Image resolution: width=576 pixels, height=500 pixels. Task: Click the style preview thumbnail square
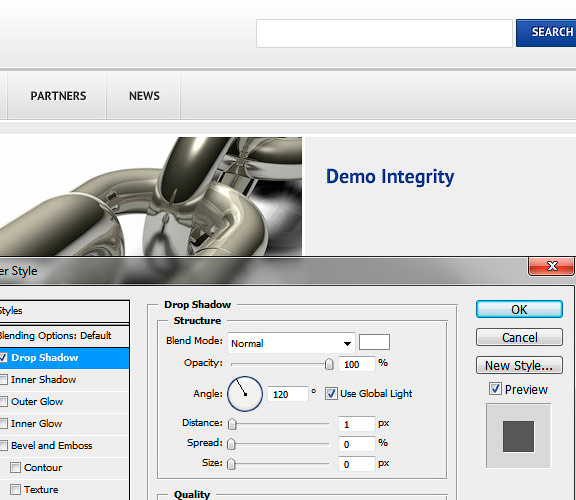tap(518, 436)
